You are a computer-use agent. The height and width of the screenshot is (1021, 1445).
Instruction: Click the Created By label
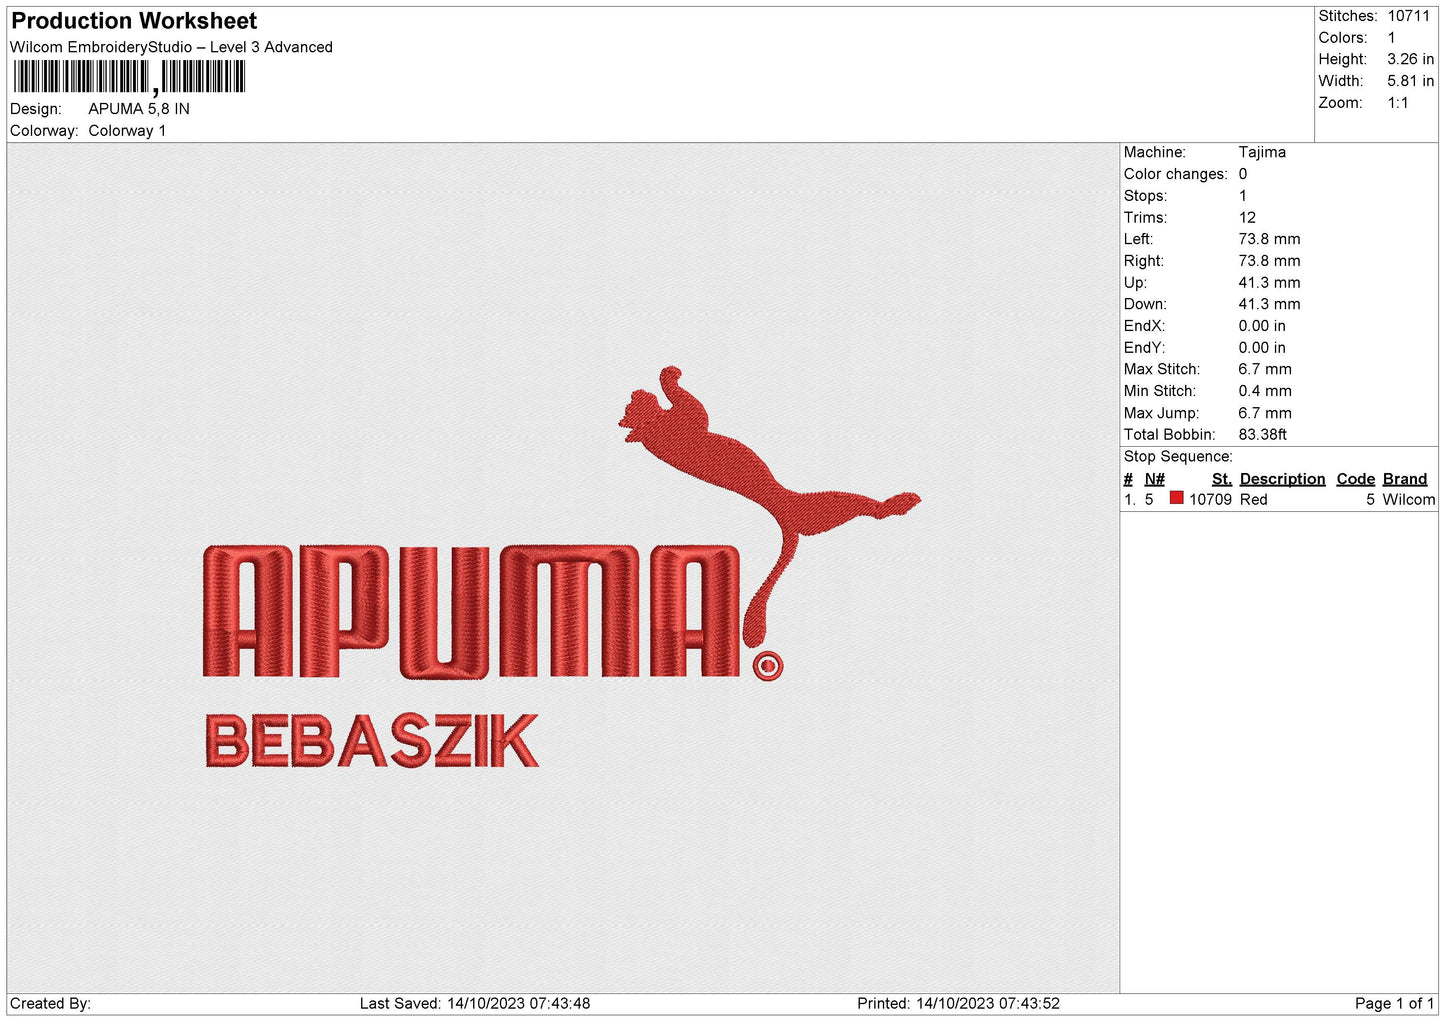click(x=50, y=1004)
